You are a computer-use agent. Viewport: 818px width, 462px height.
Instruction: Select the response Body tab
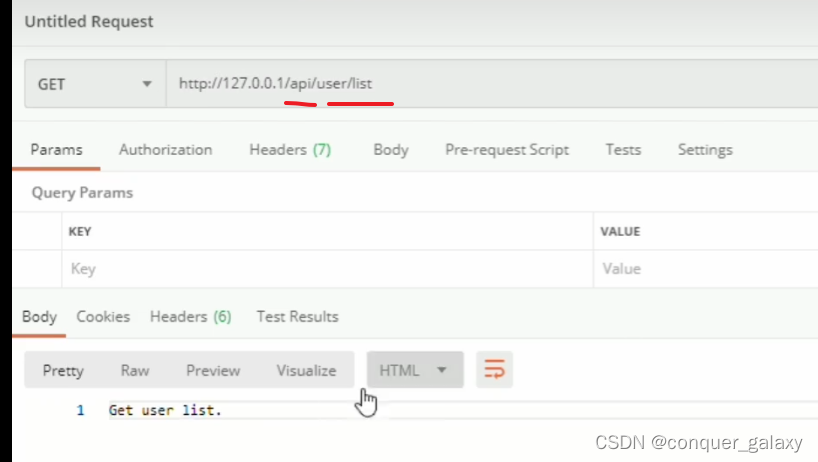click(x=39, y=317)
